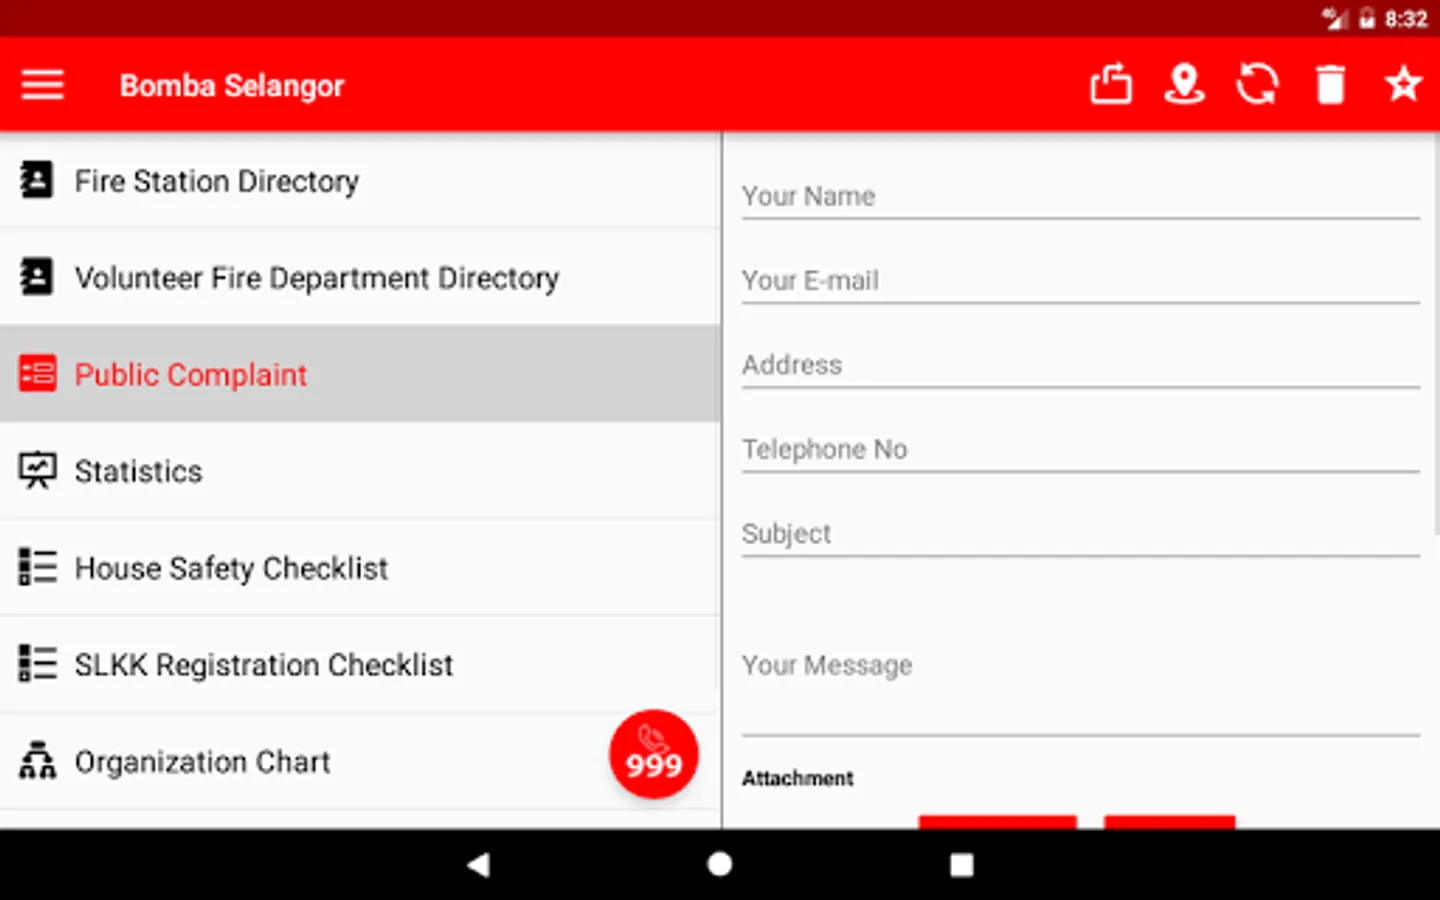Open Fire Station Directory
This screenshot has width=1440, height=900.
360,181
